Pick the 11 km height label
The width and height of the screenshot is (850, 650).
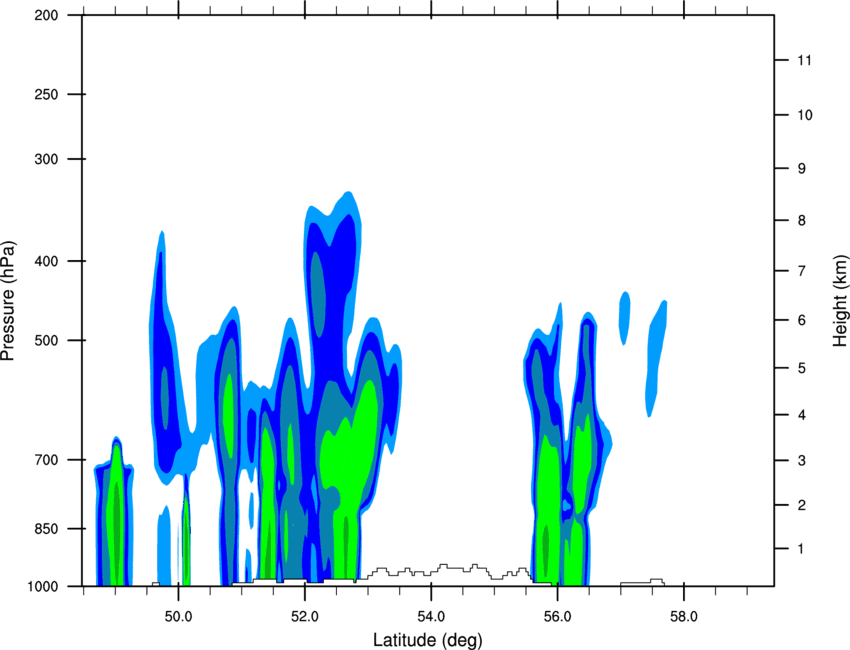click(x=804, y=60)
